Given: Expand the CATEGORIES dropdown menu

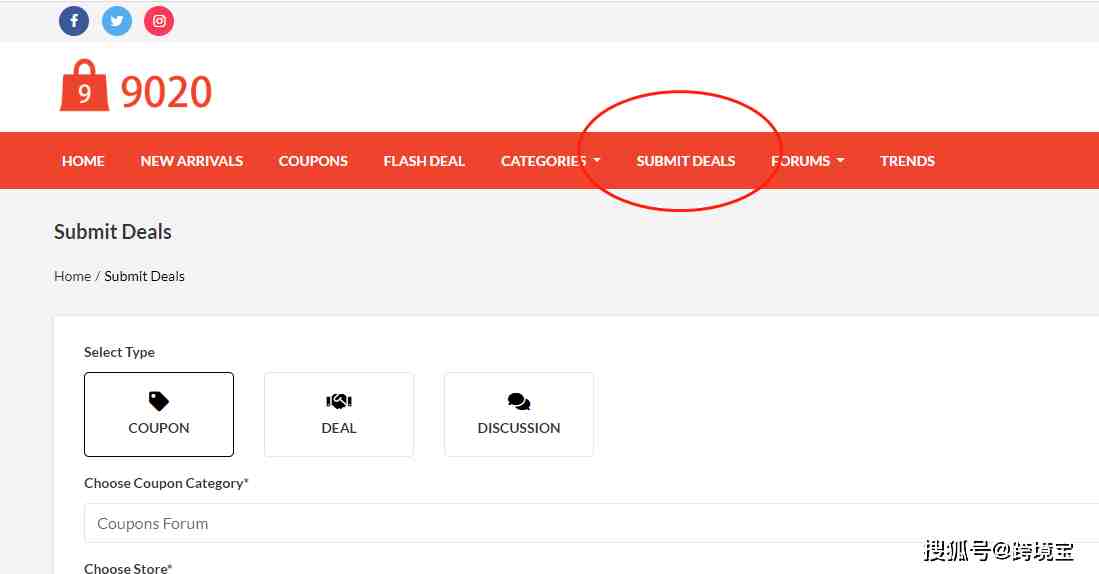Looking at the screenshot, I should 550,161.
